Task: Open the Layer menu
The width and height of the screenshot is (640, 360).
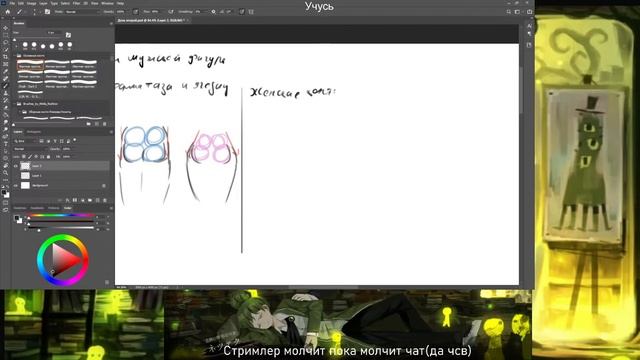Action: (x=43, y=3)
